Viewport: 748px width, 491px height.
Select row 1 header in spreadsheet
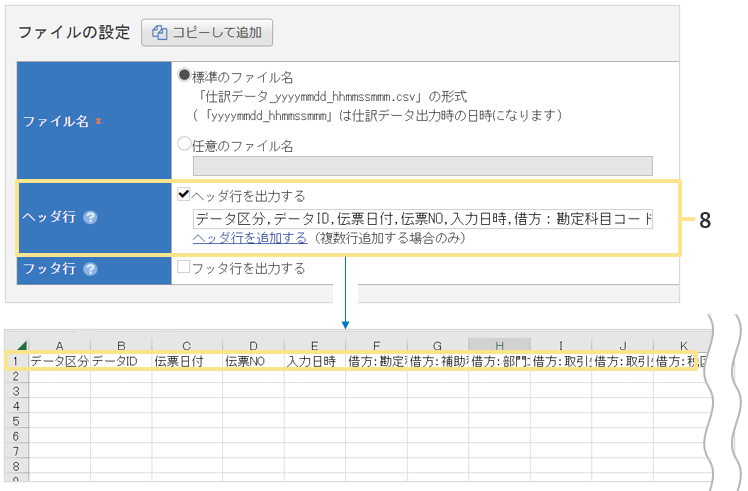coord(16,361)
